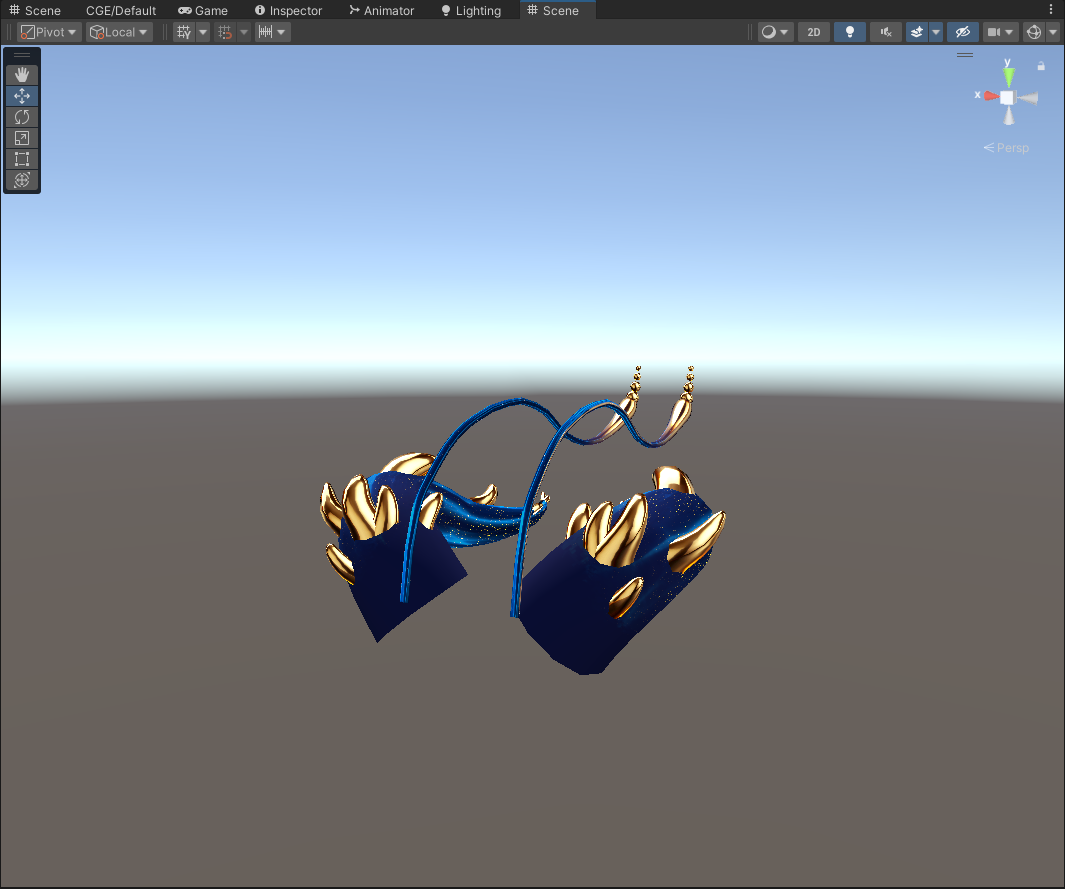Switch to the Animator tab
The height and width of the screenshot is (889, 1065).
(x=382, y=10)
